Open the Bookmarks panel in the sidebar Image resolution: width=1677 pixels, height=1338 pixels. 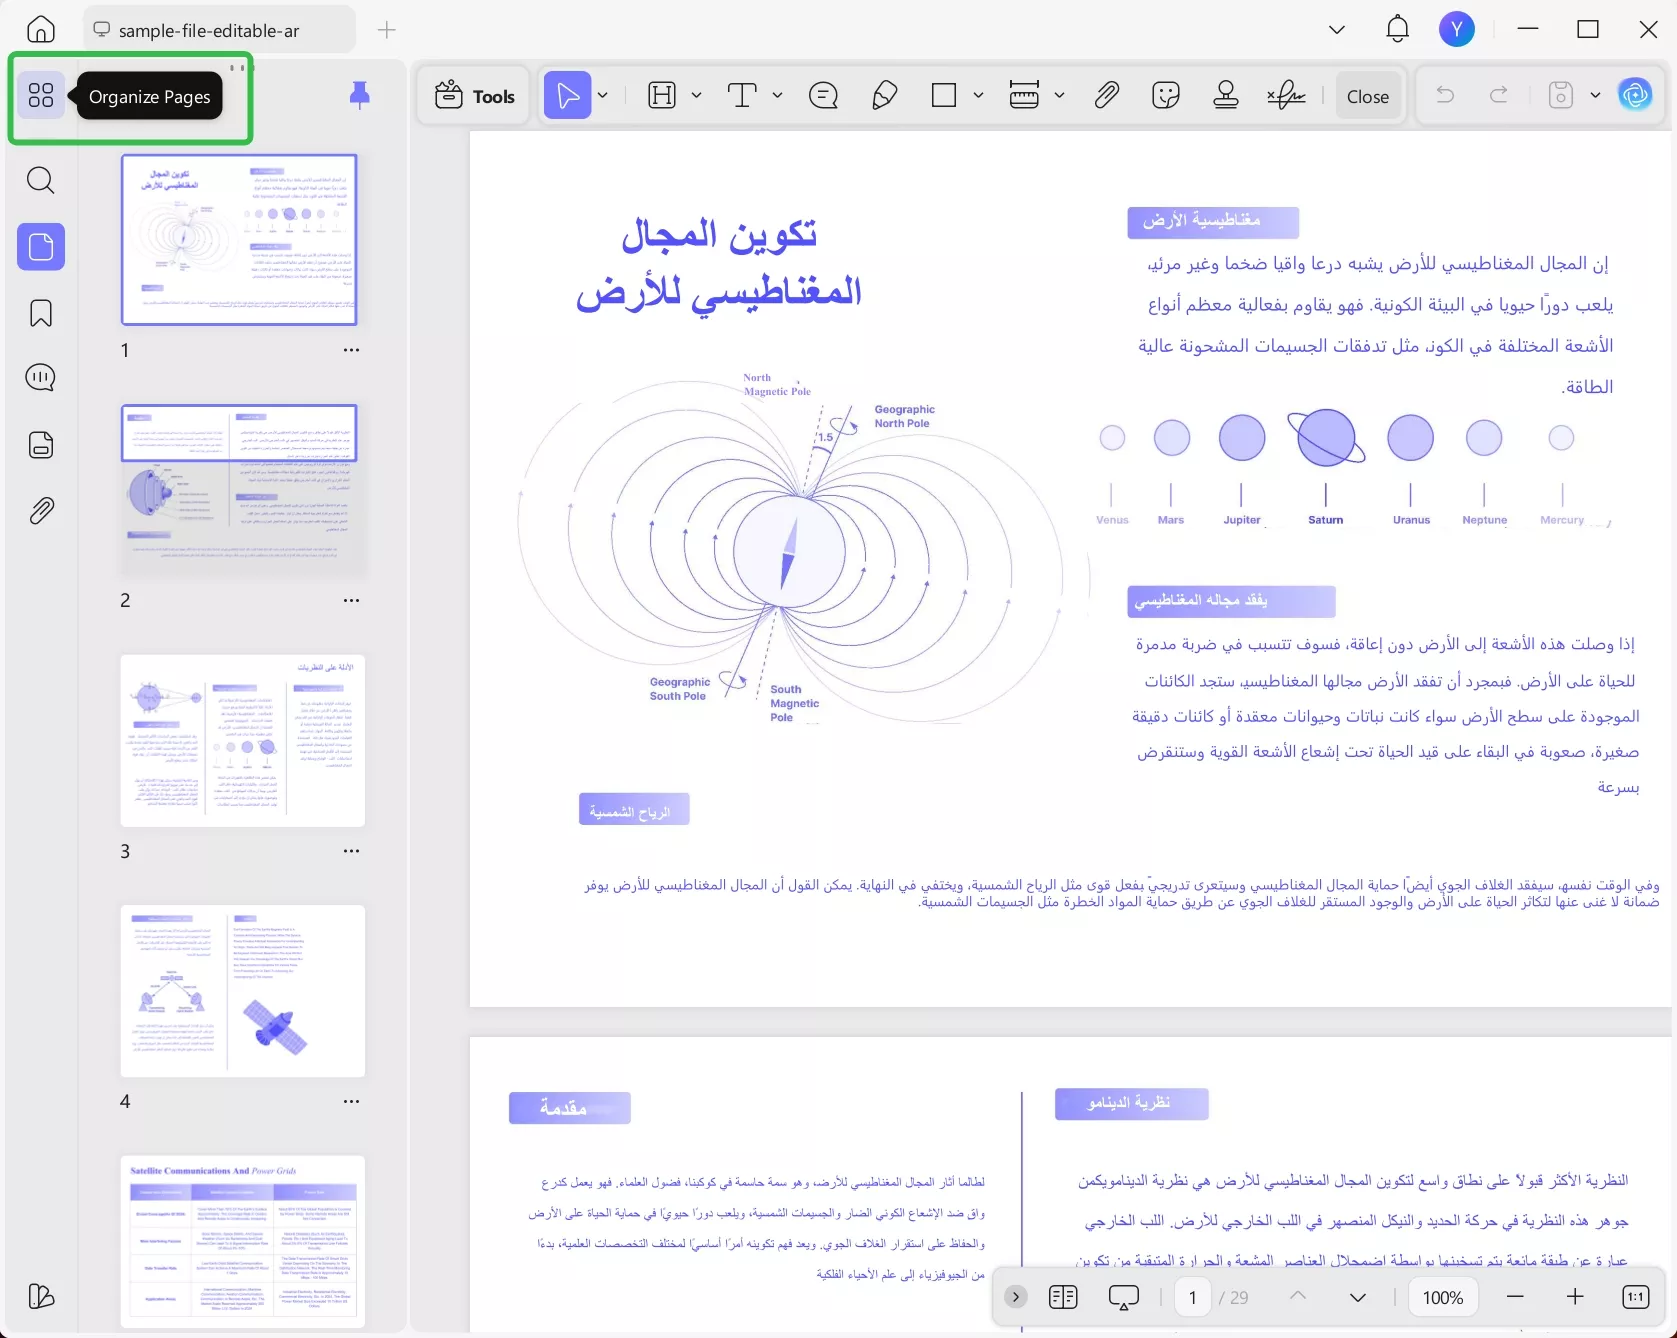tap(41, 313)
